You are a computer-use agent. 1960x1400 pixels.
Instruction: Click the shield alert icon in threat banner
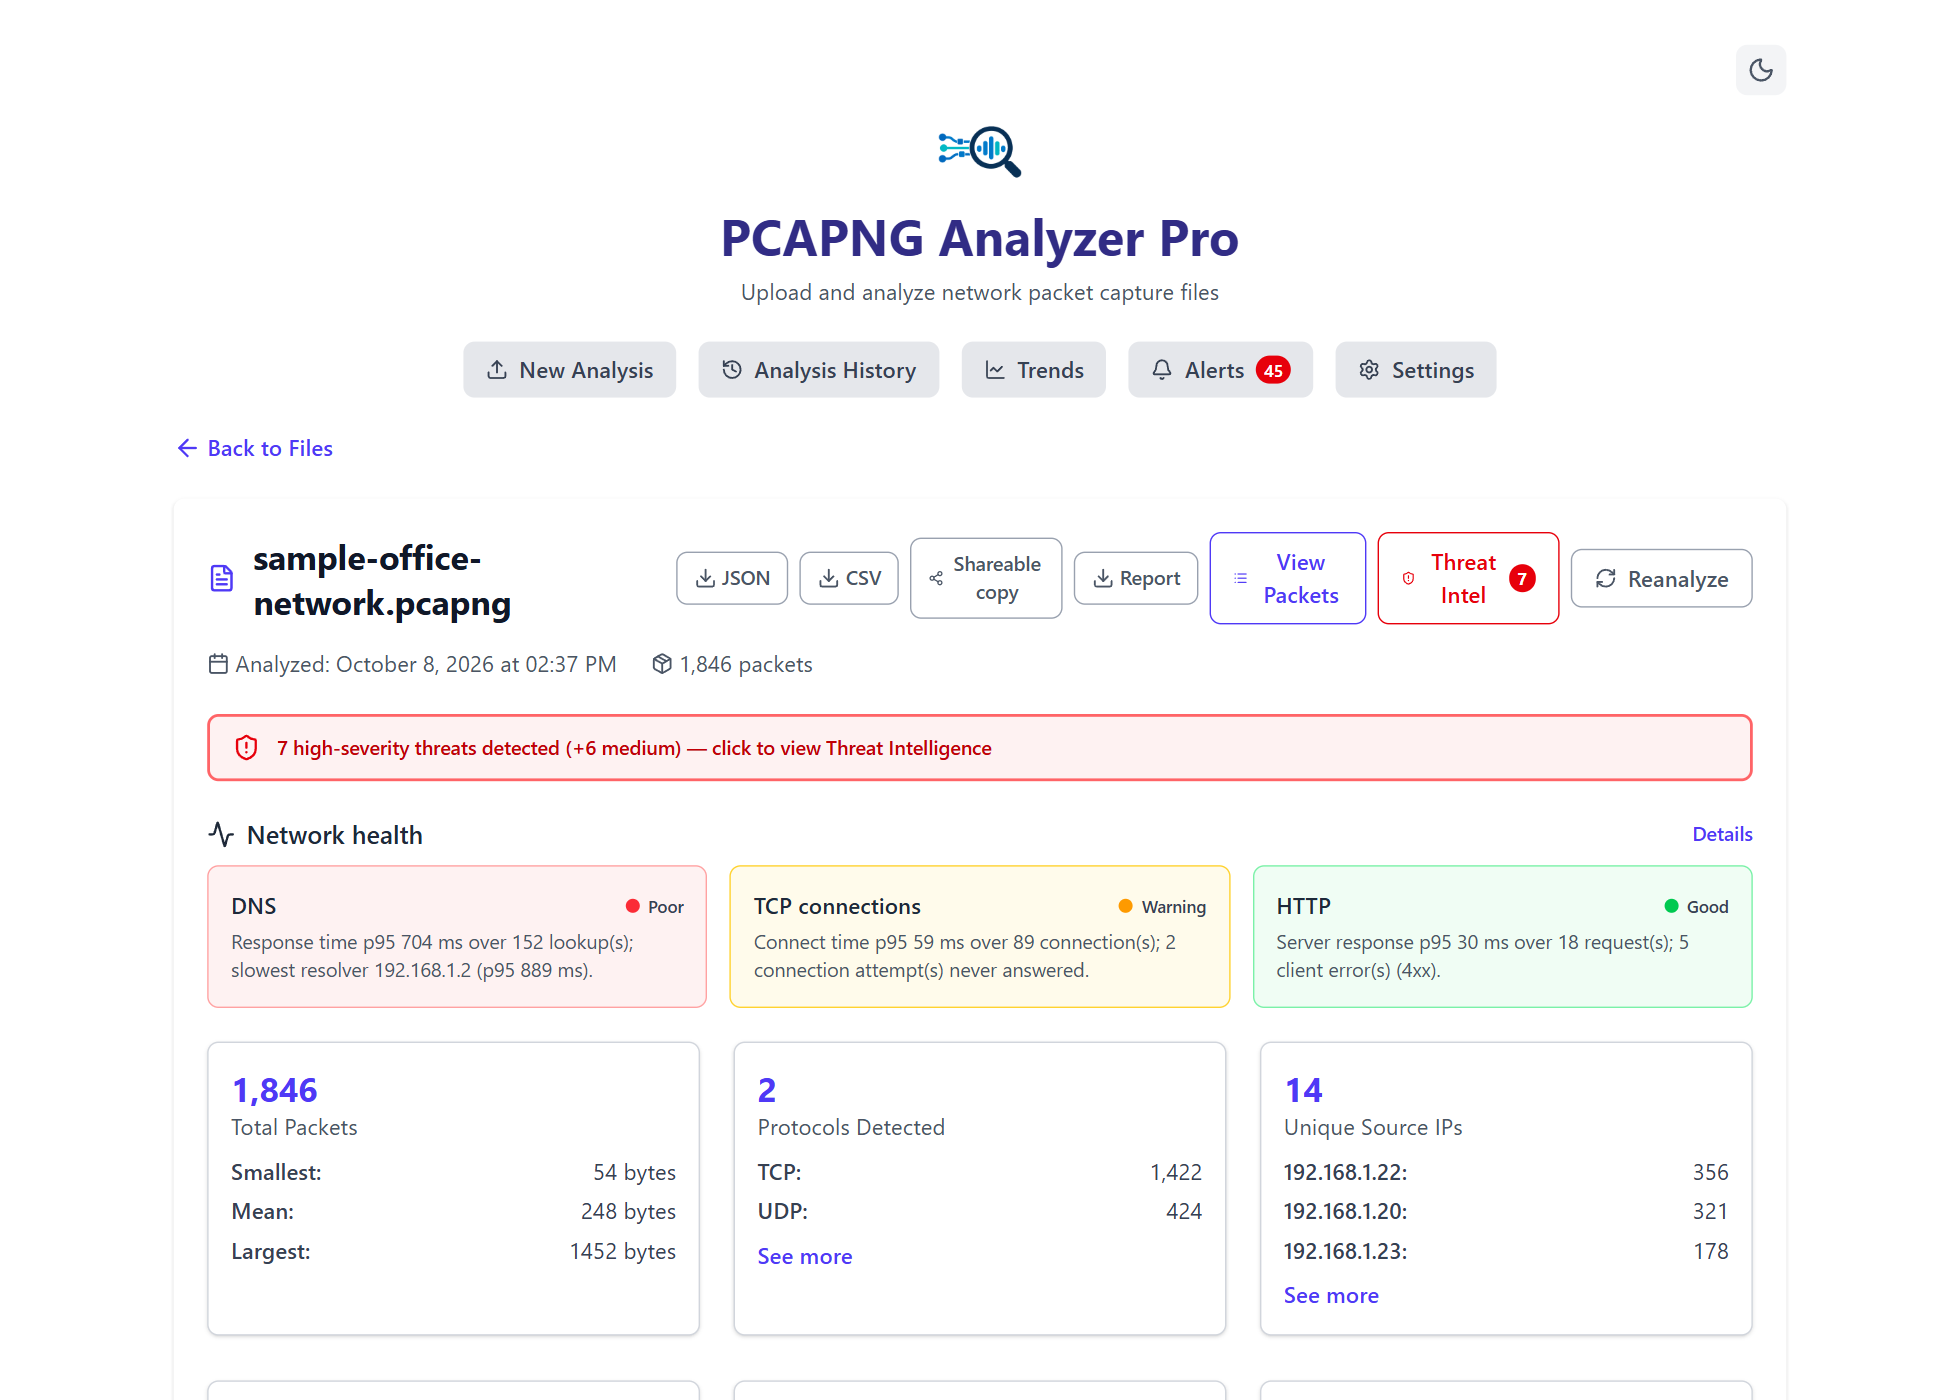[x=246, y=748]
